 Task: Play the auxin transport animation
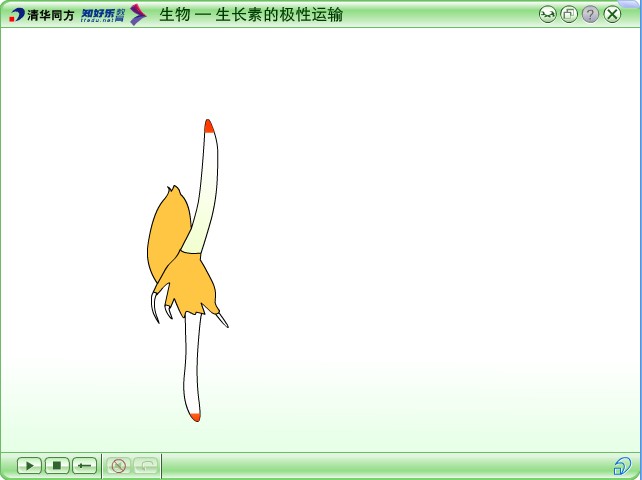coord(29,466)
